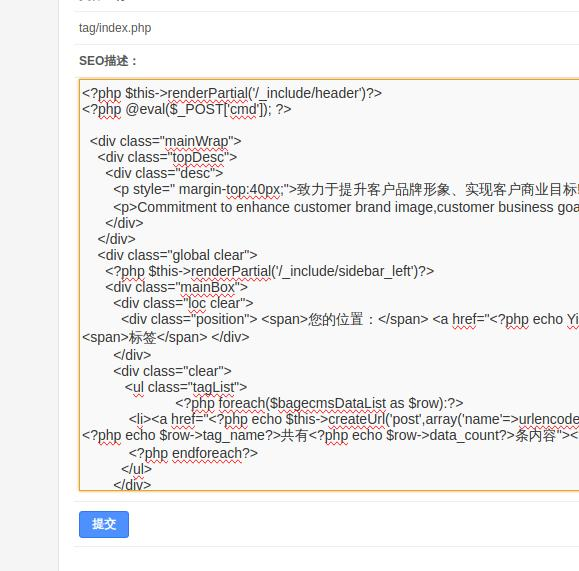Click the renderPartial('/_include/sidebar_left') line
Image resolution: width=579 pixels, height=571 pixels.
270,271
